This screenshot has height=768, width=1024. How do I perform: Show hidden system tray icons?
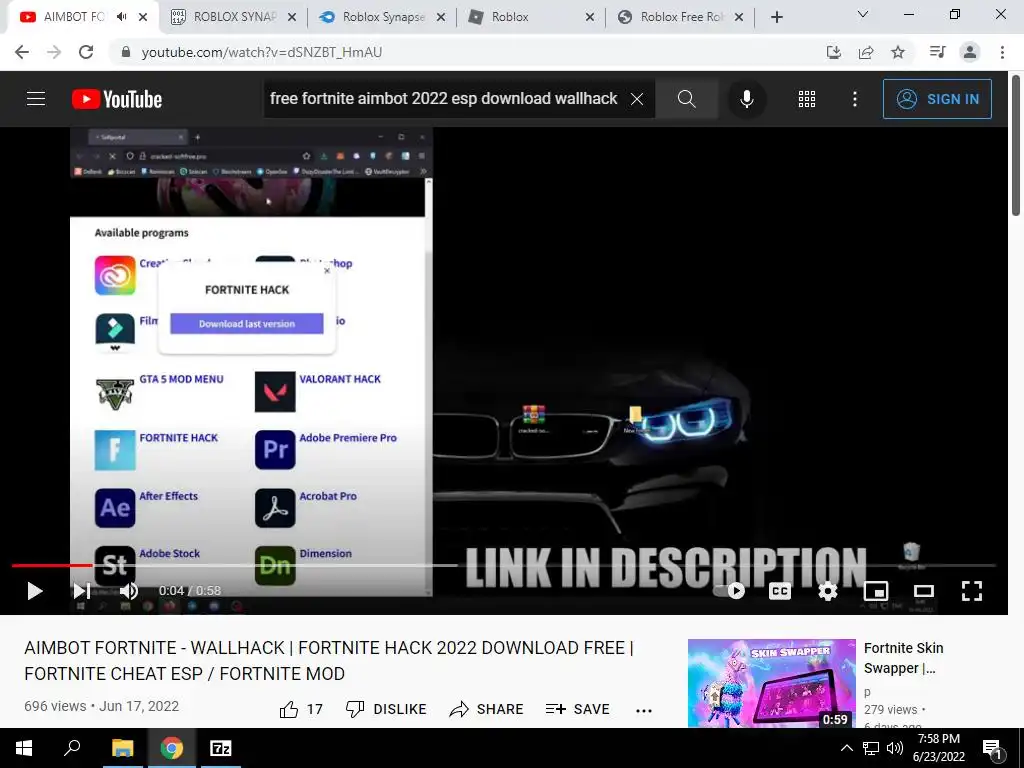[x=846, y=748]
